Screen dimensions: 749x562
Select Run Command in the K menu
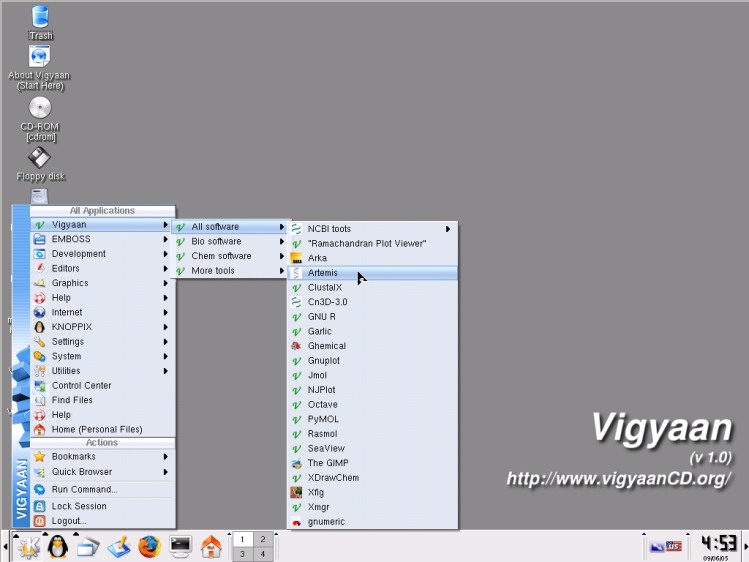[x=84, y=489]
